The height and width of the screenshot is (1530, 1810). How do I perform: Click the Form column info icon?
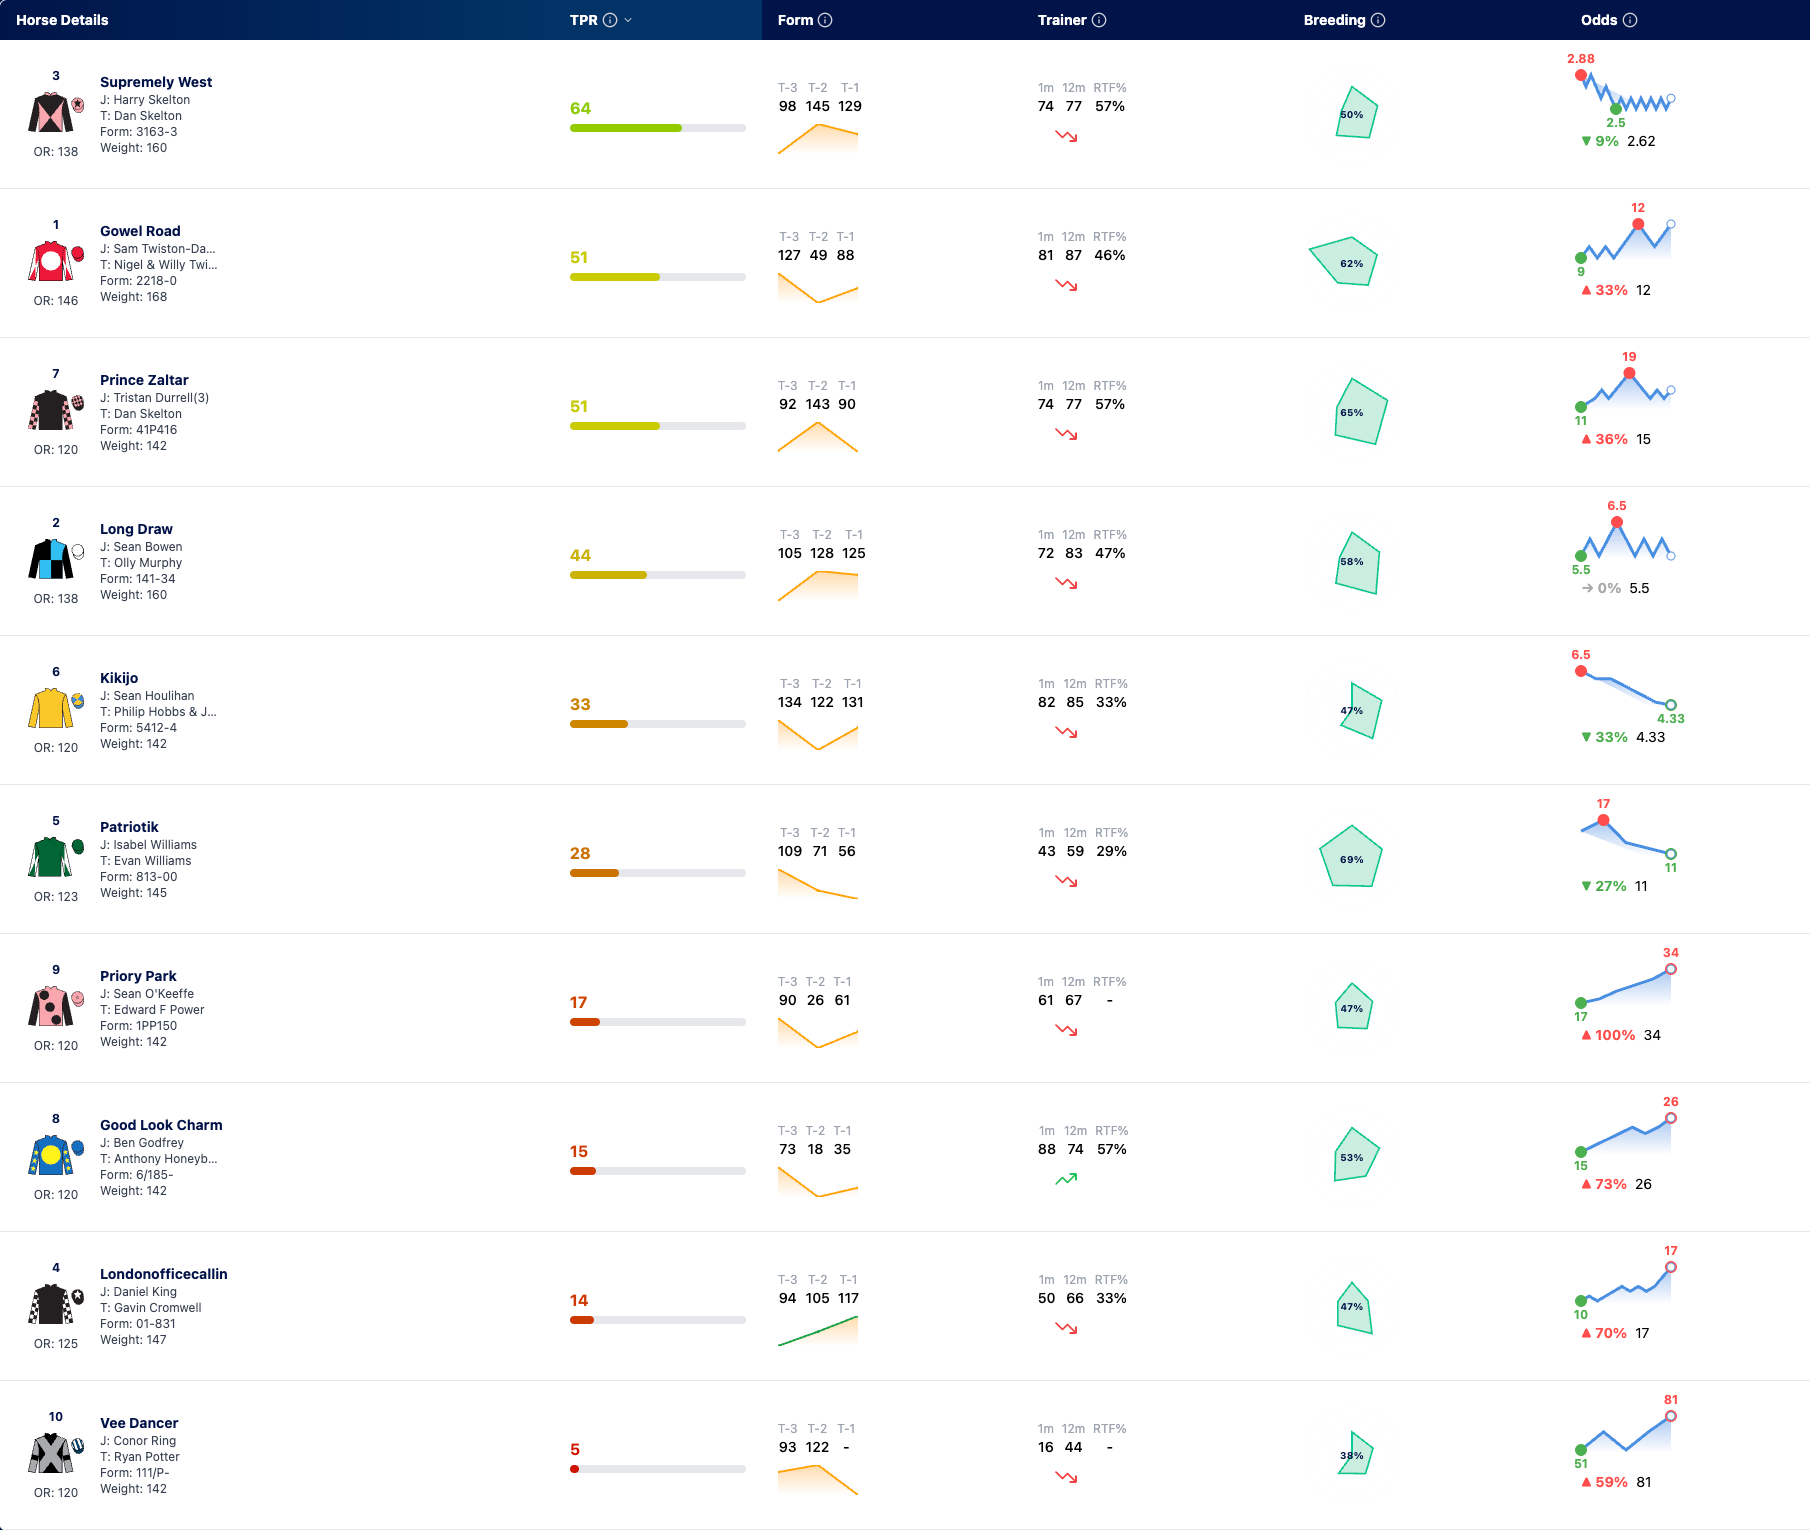[825, 20]
